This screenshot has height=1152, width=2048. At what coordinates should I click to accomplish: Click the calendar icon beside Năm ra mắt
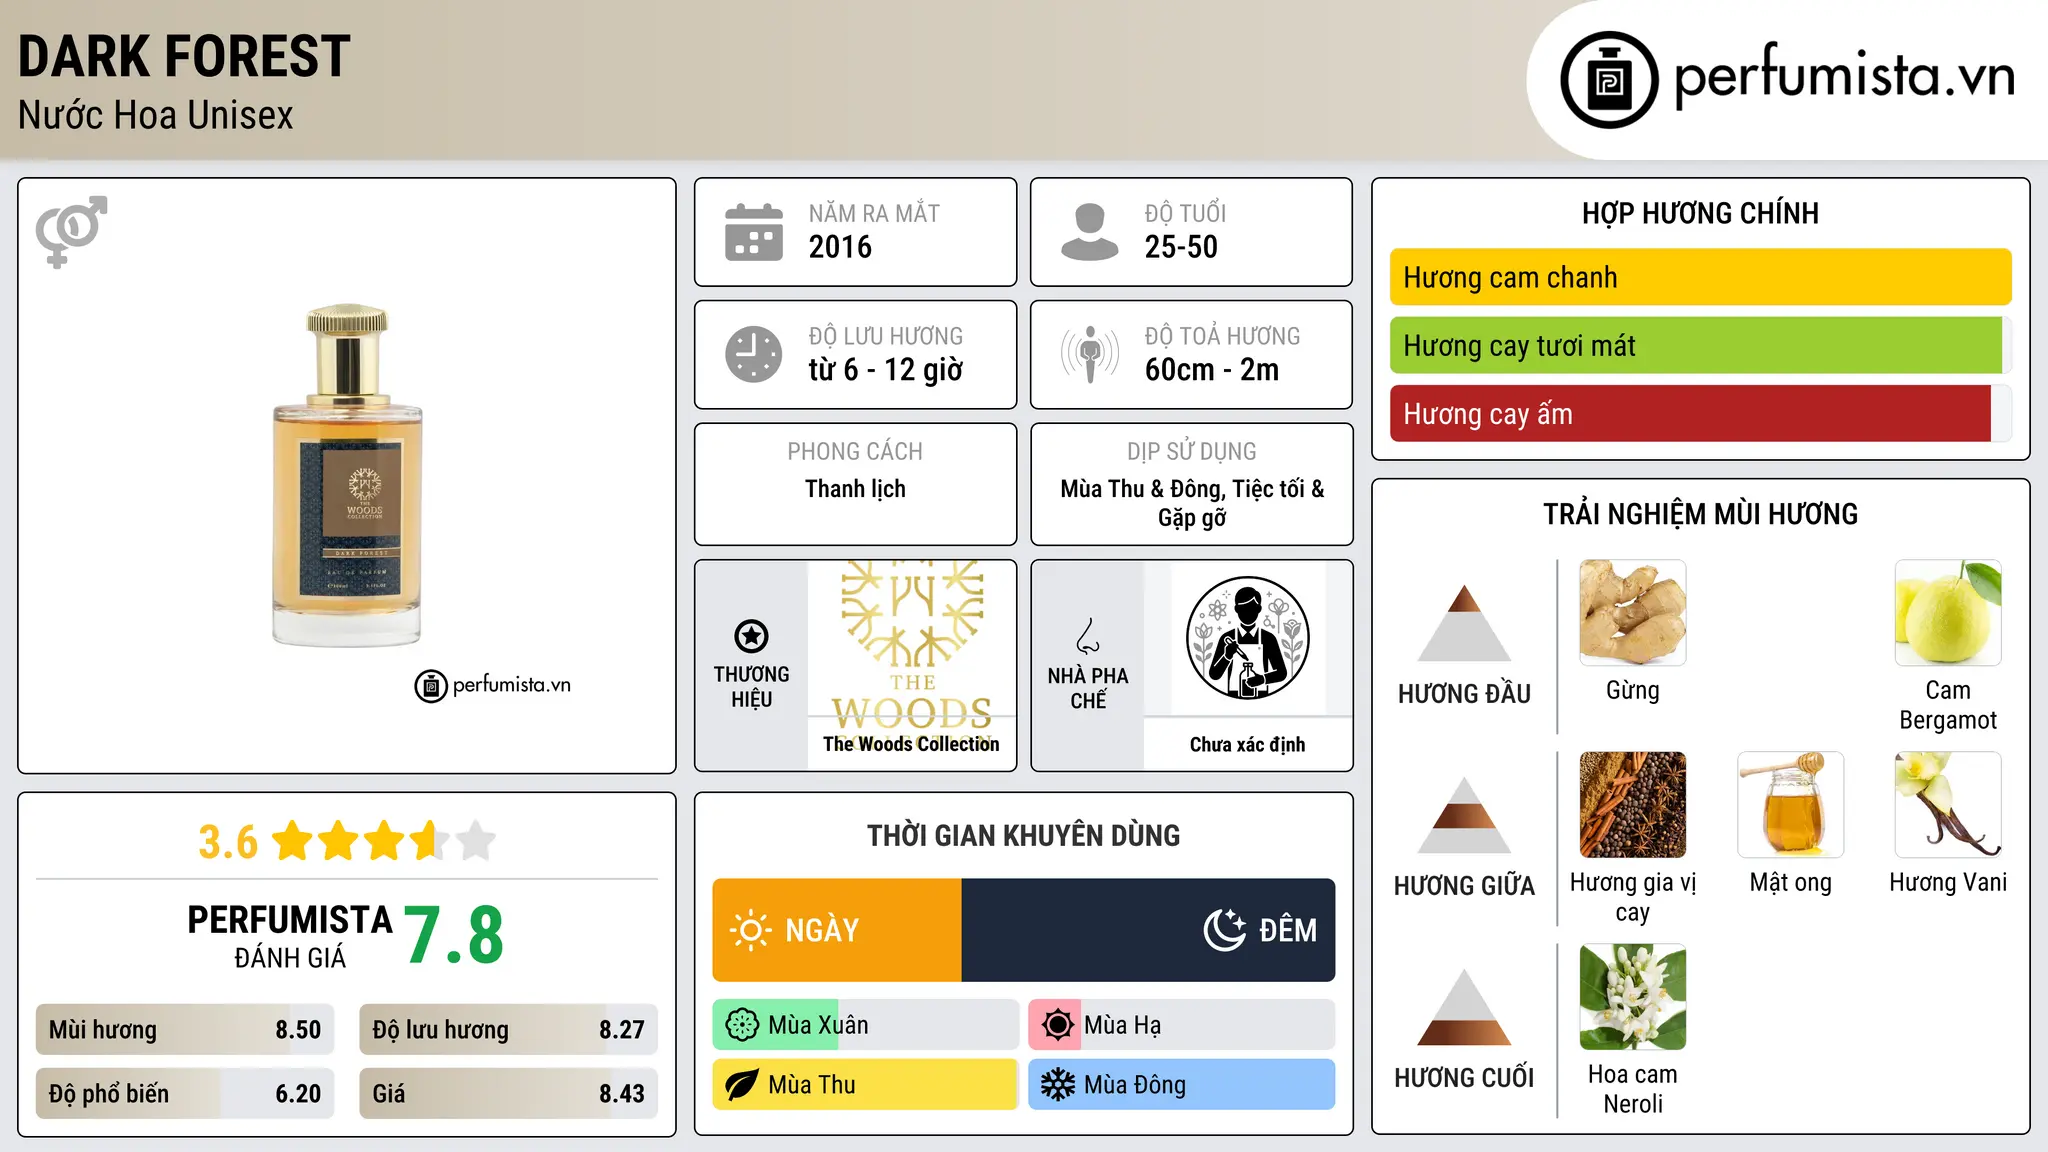tap(754, 232)
